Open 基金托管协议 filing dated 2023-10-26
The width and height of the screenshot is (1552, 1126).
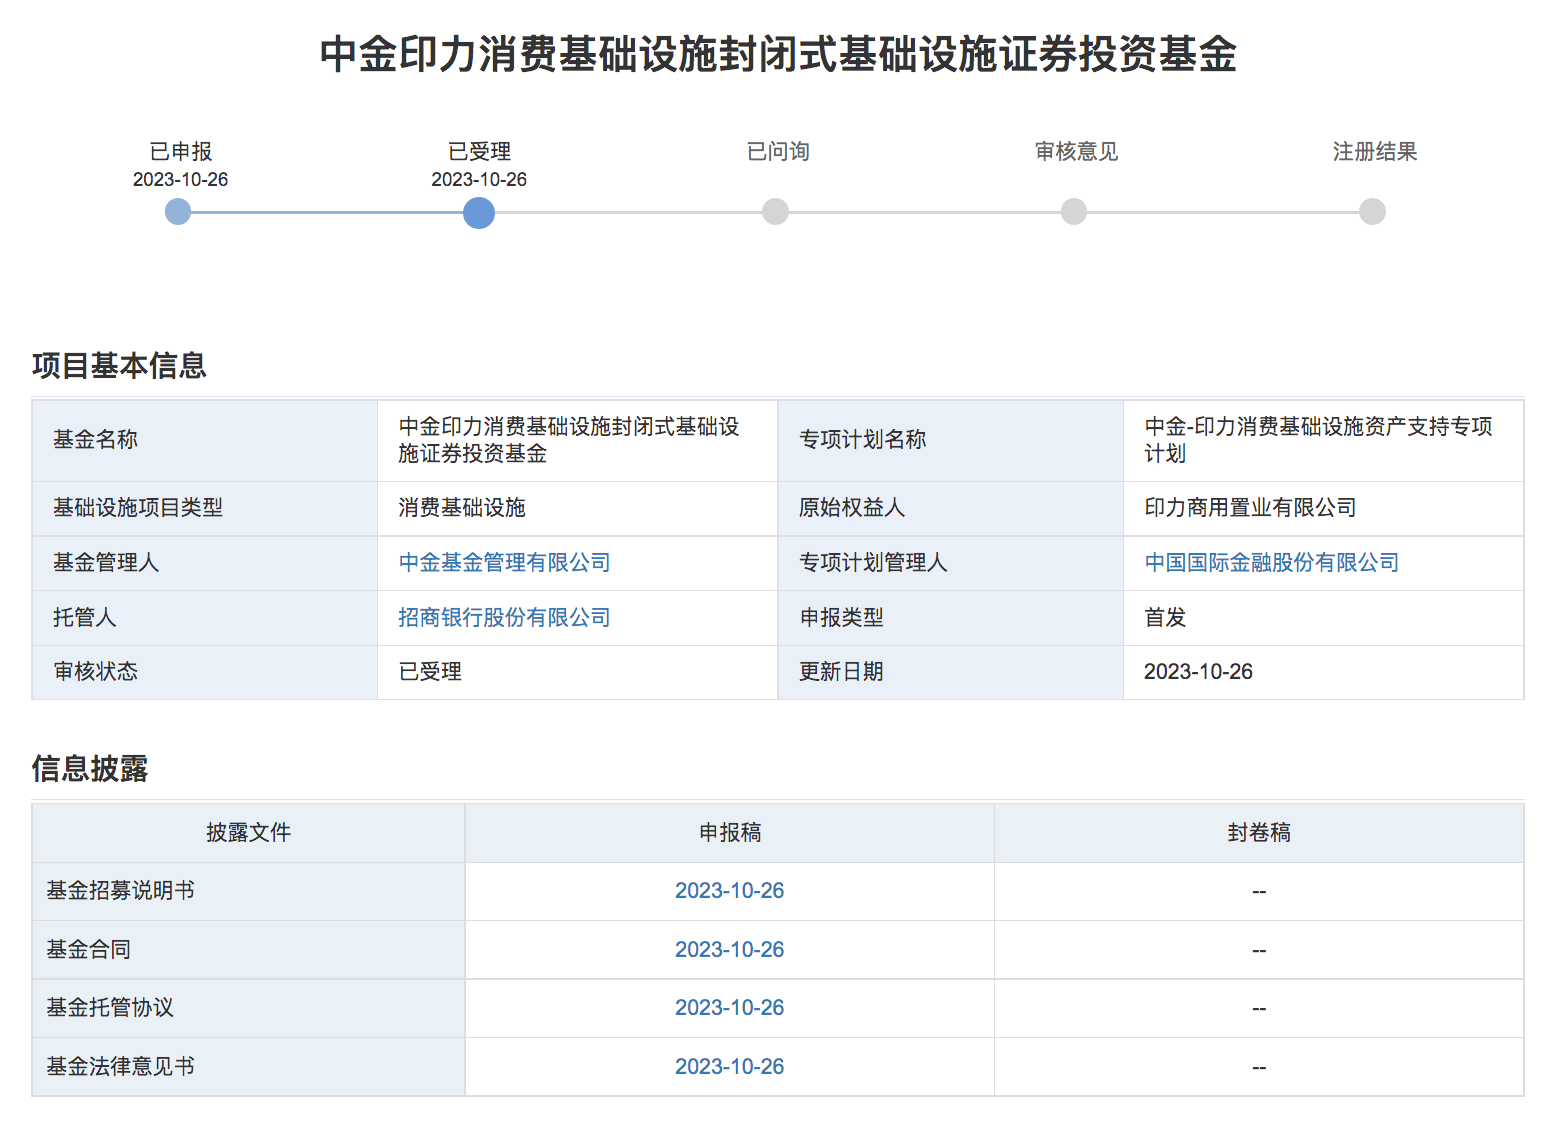[x=729, y=1007]
